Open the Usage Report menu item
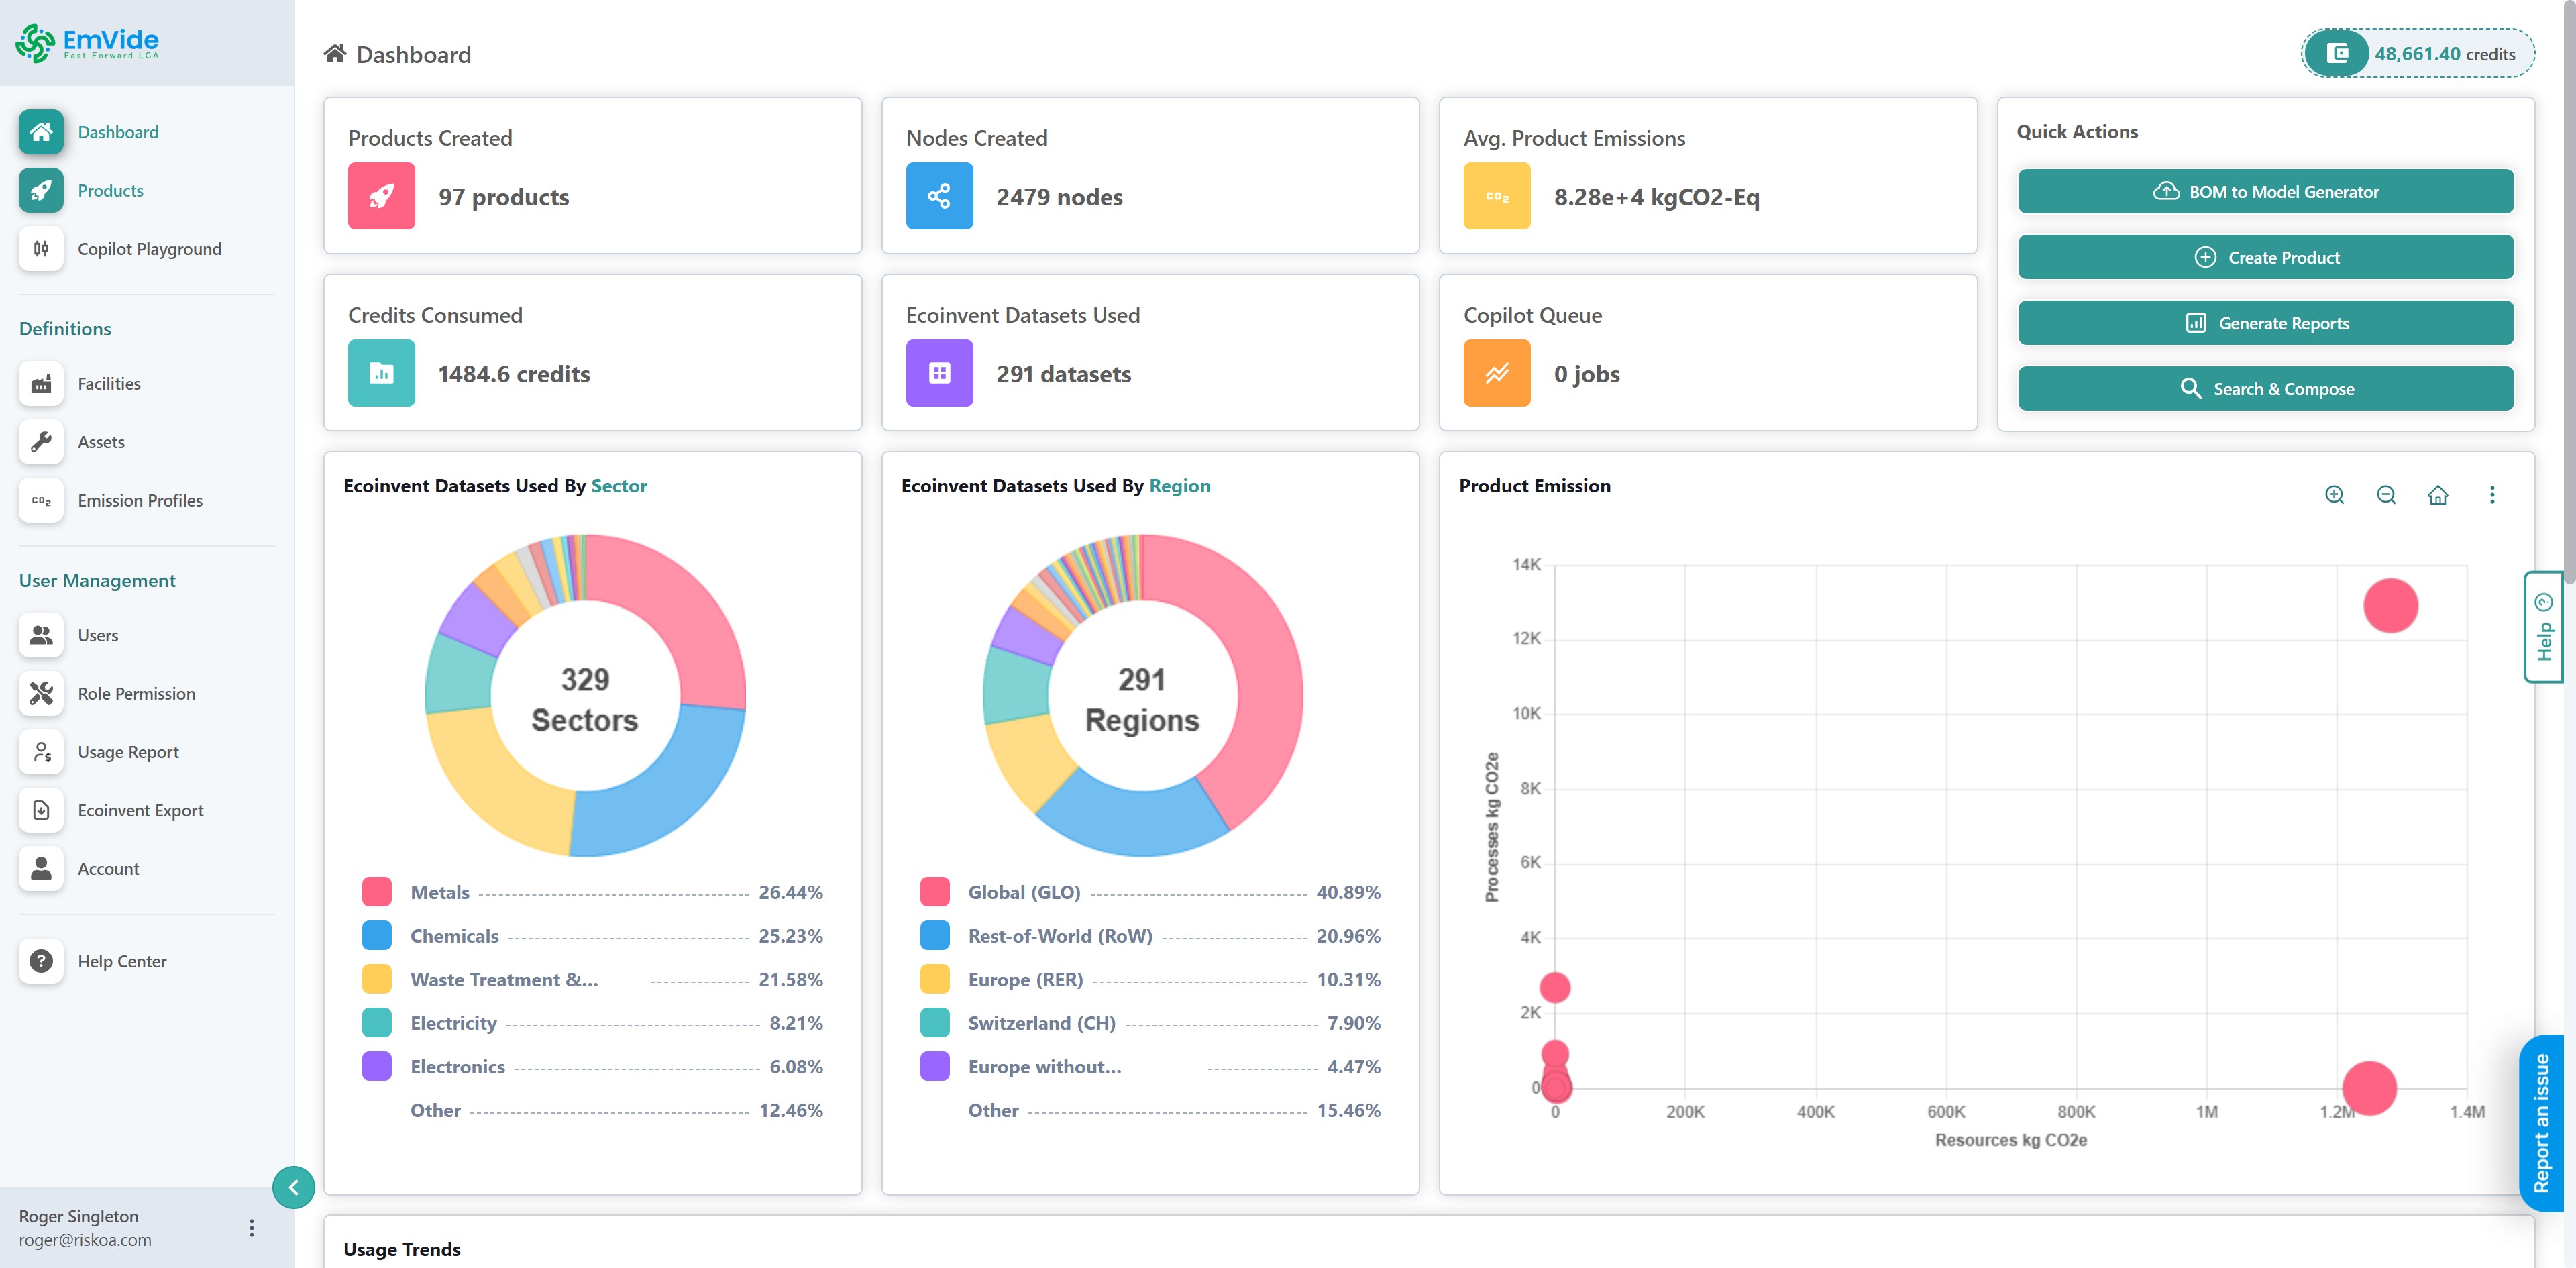The image size is (2576, 1268). 128,752
